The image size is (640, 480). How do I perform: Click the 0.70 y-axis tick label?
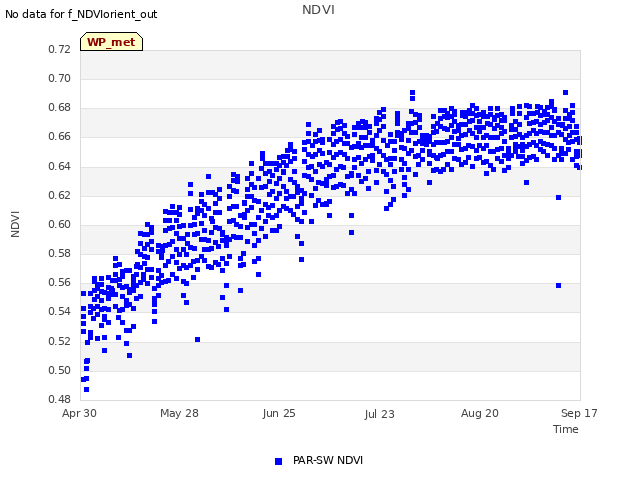coord(60,78)
